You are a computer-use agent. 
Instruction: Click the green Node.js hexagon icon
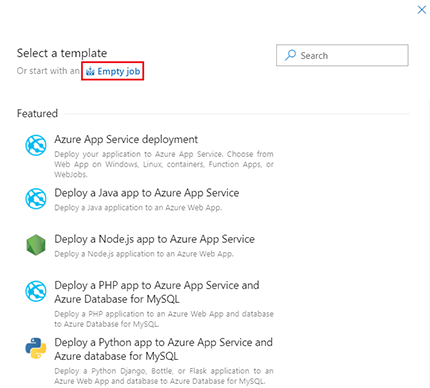click(36, 245)
